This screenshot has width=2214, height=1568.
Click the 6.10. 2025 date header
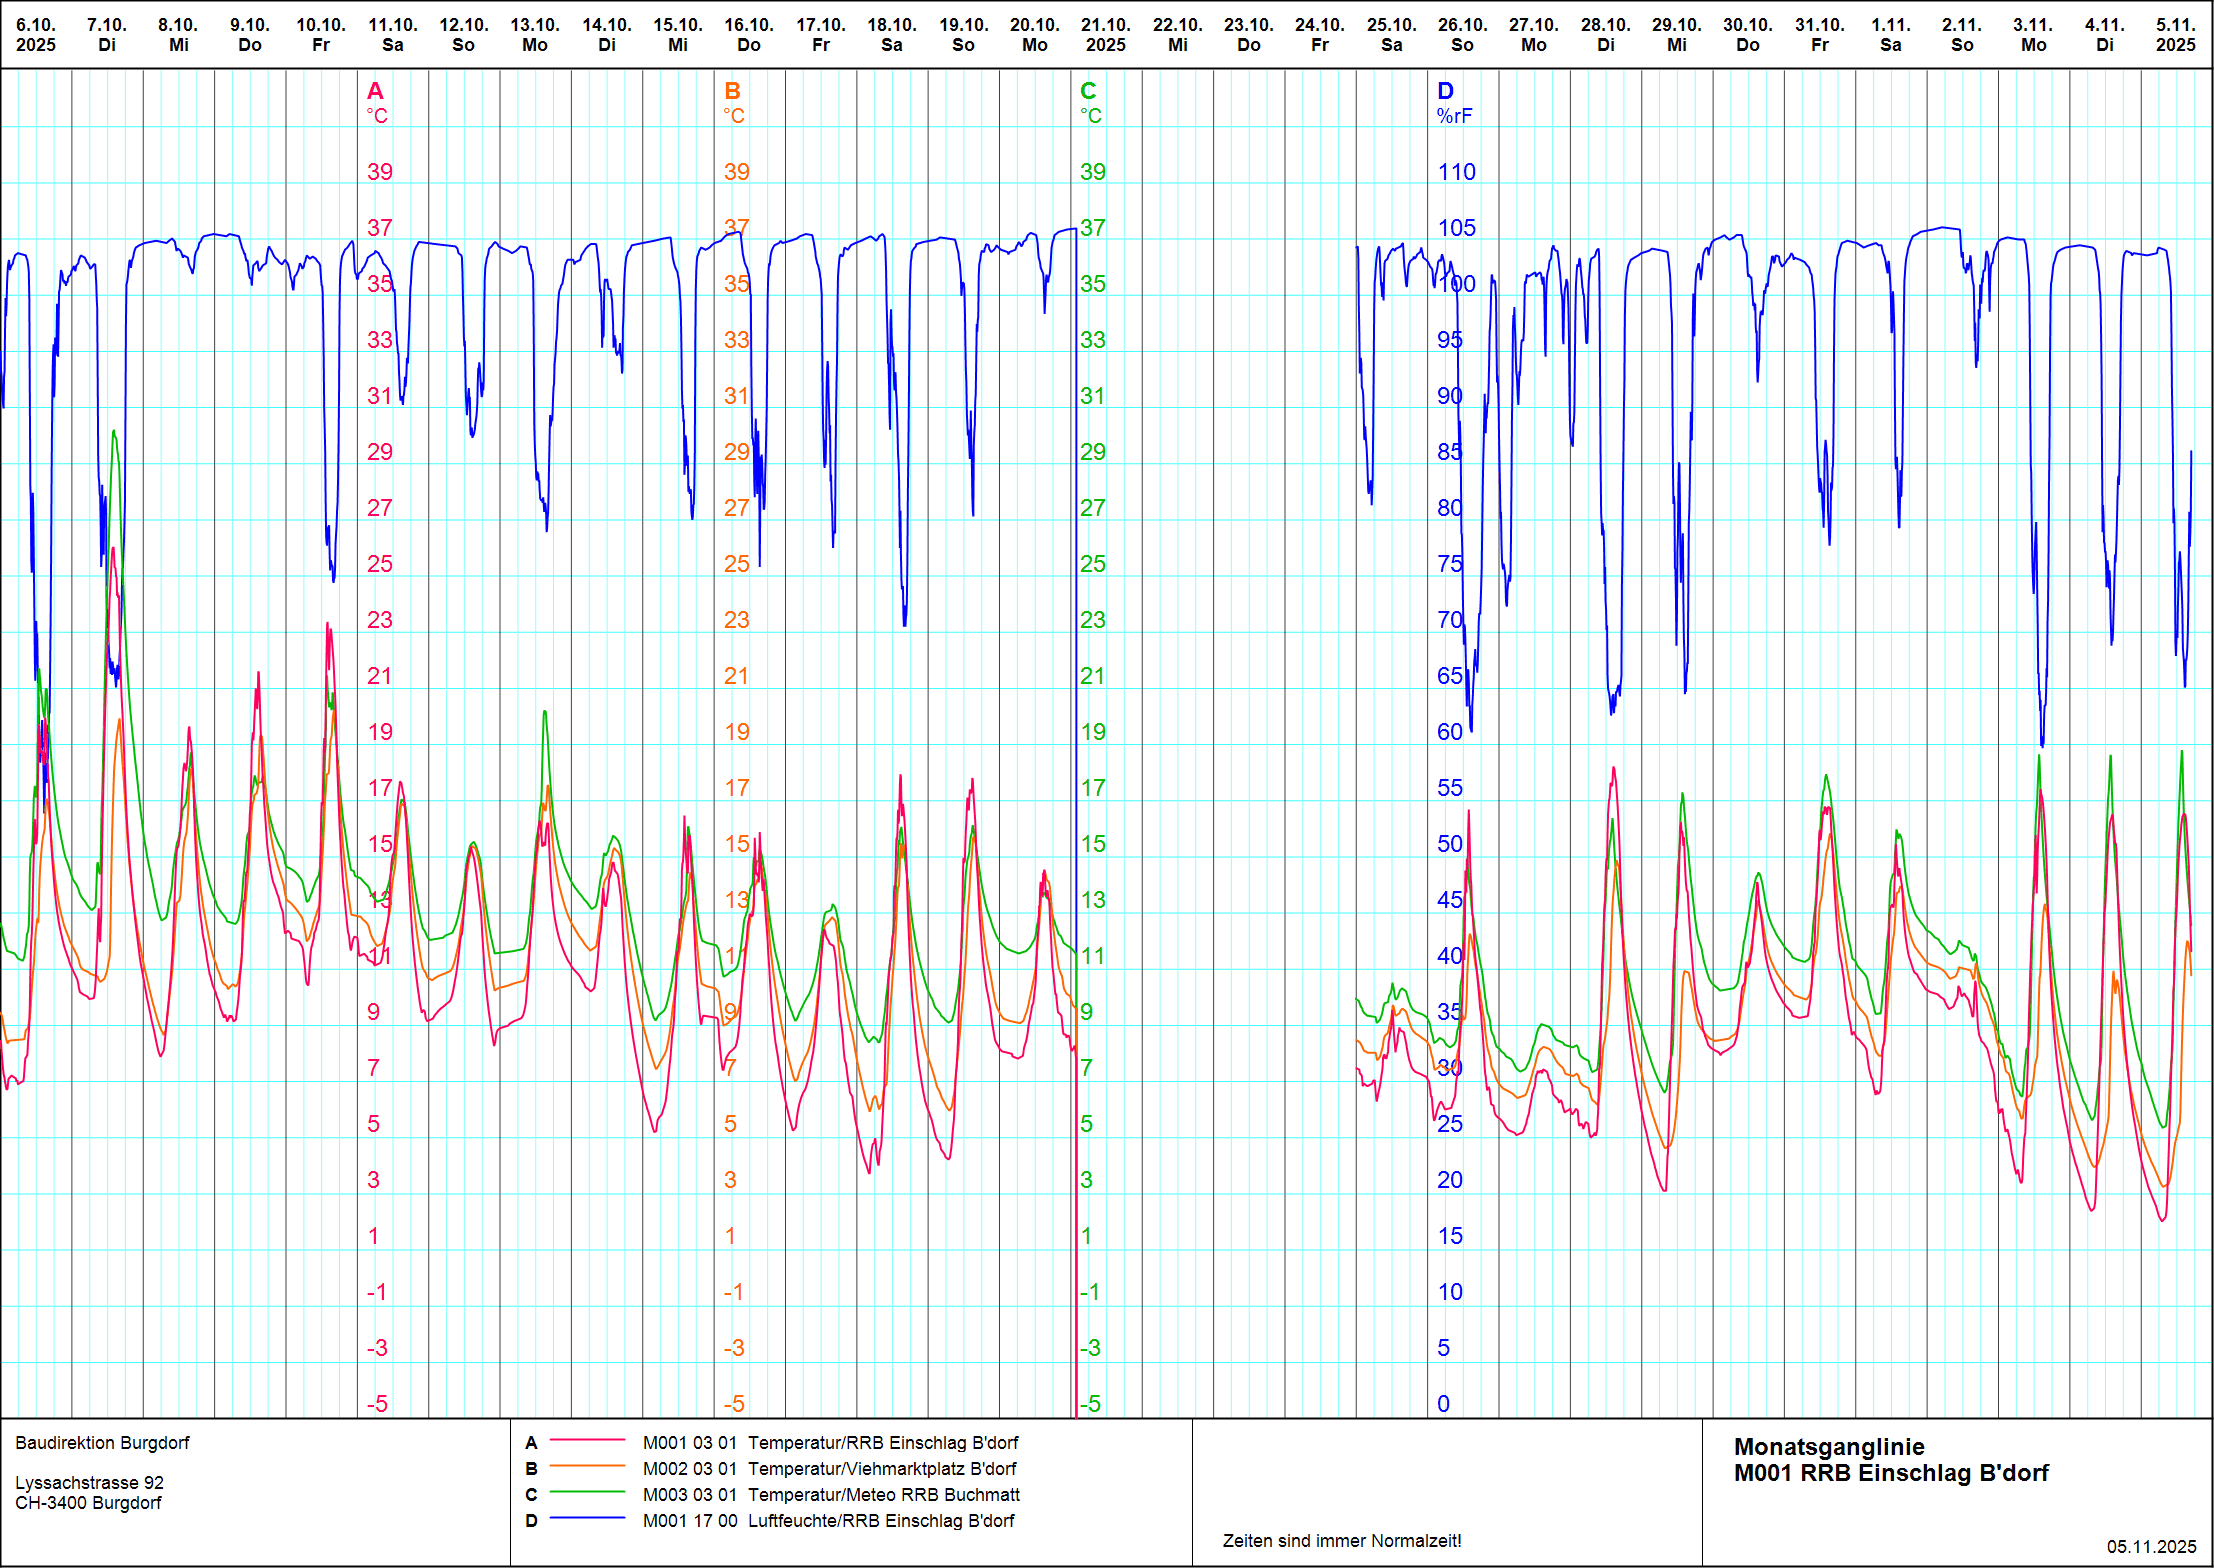(x=36, y=35)
